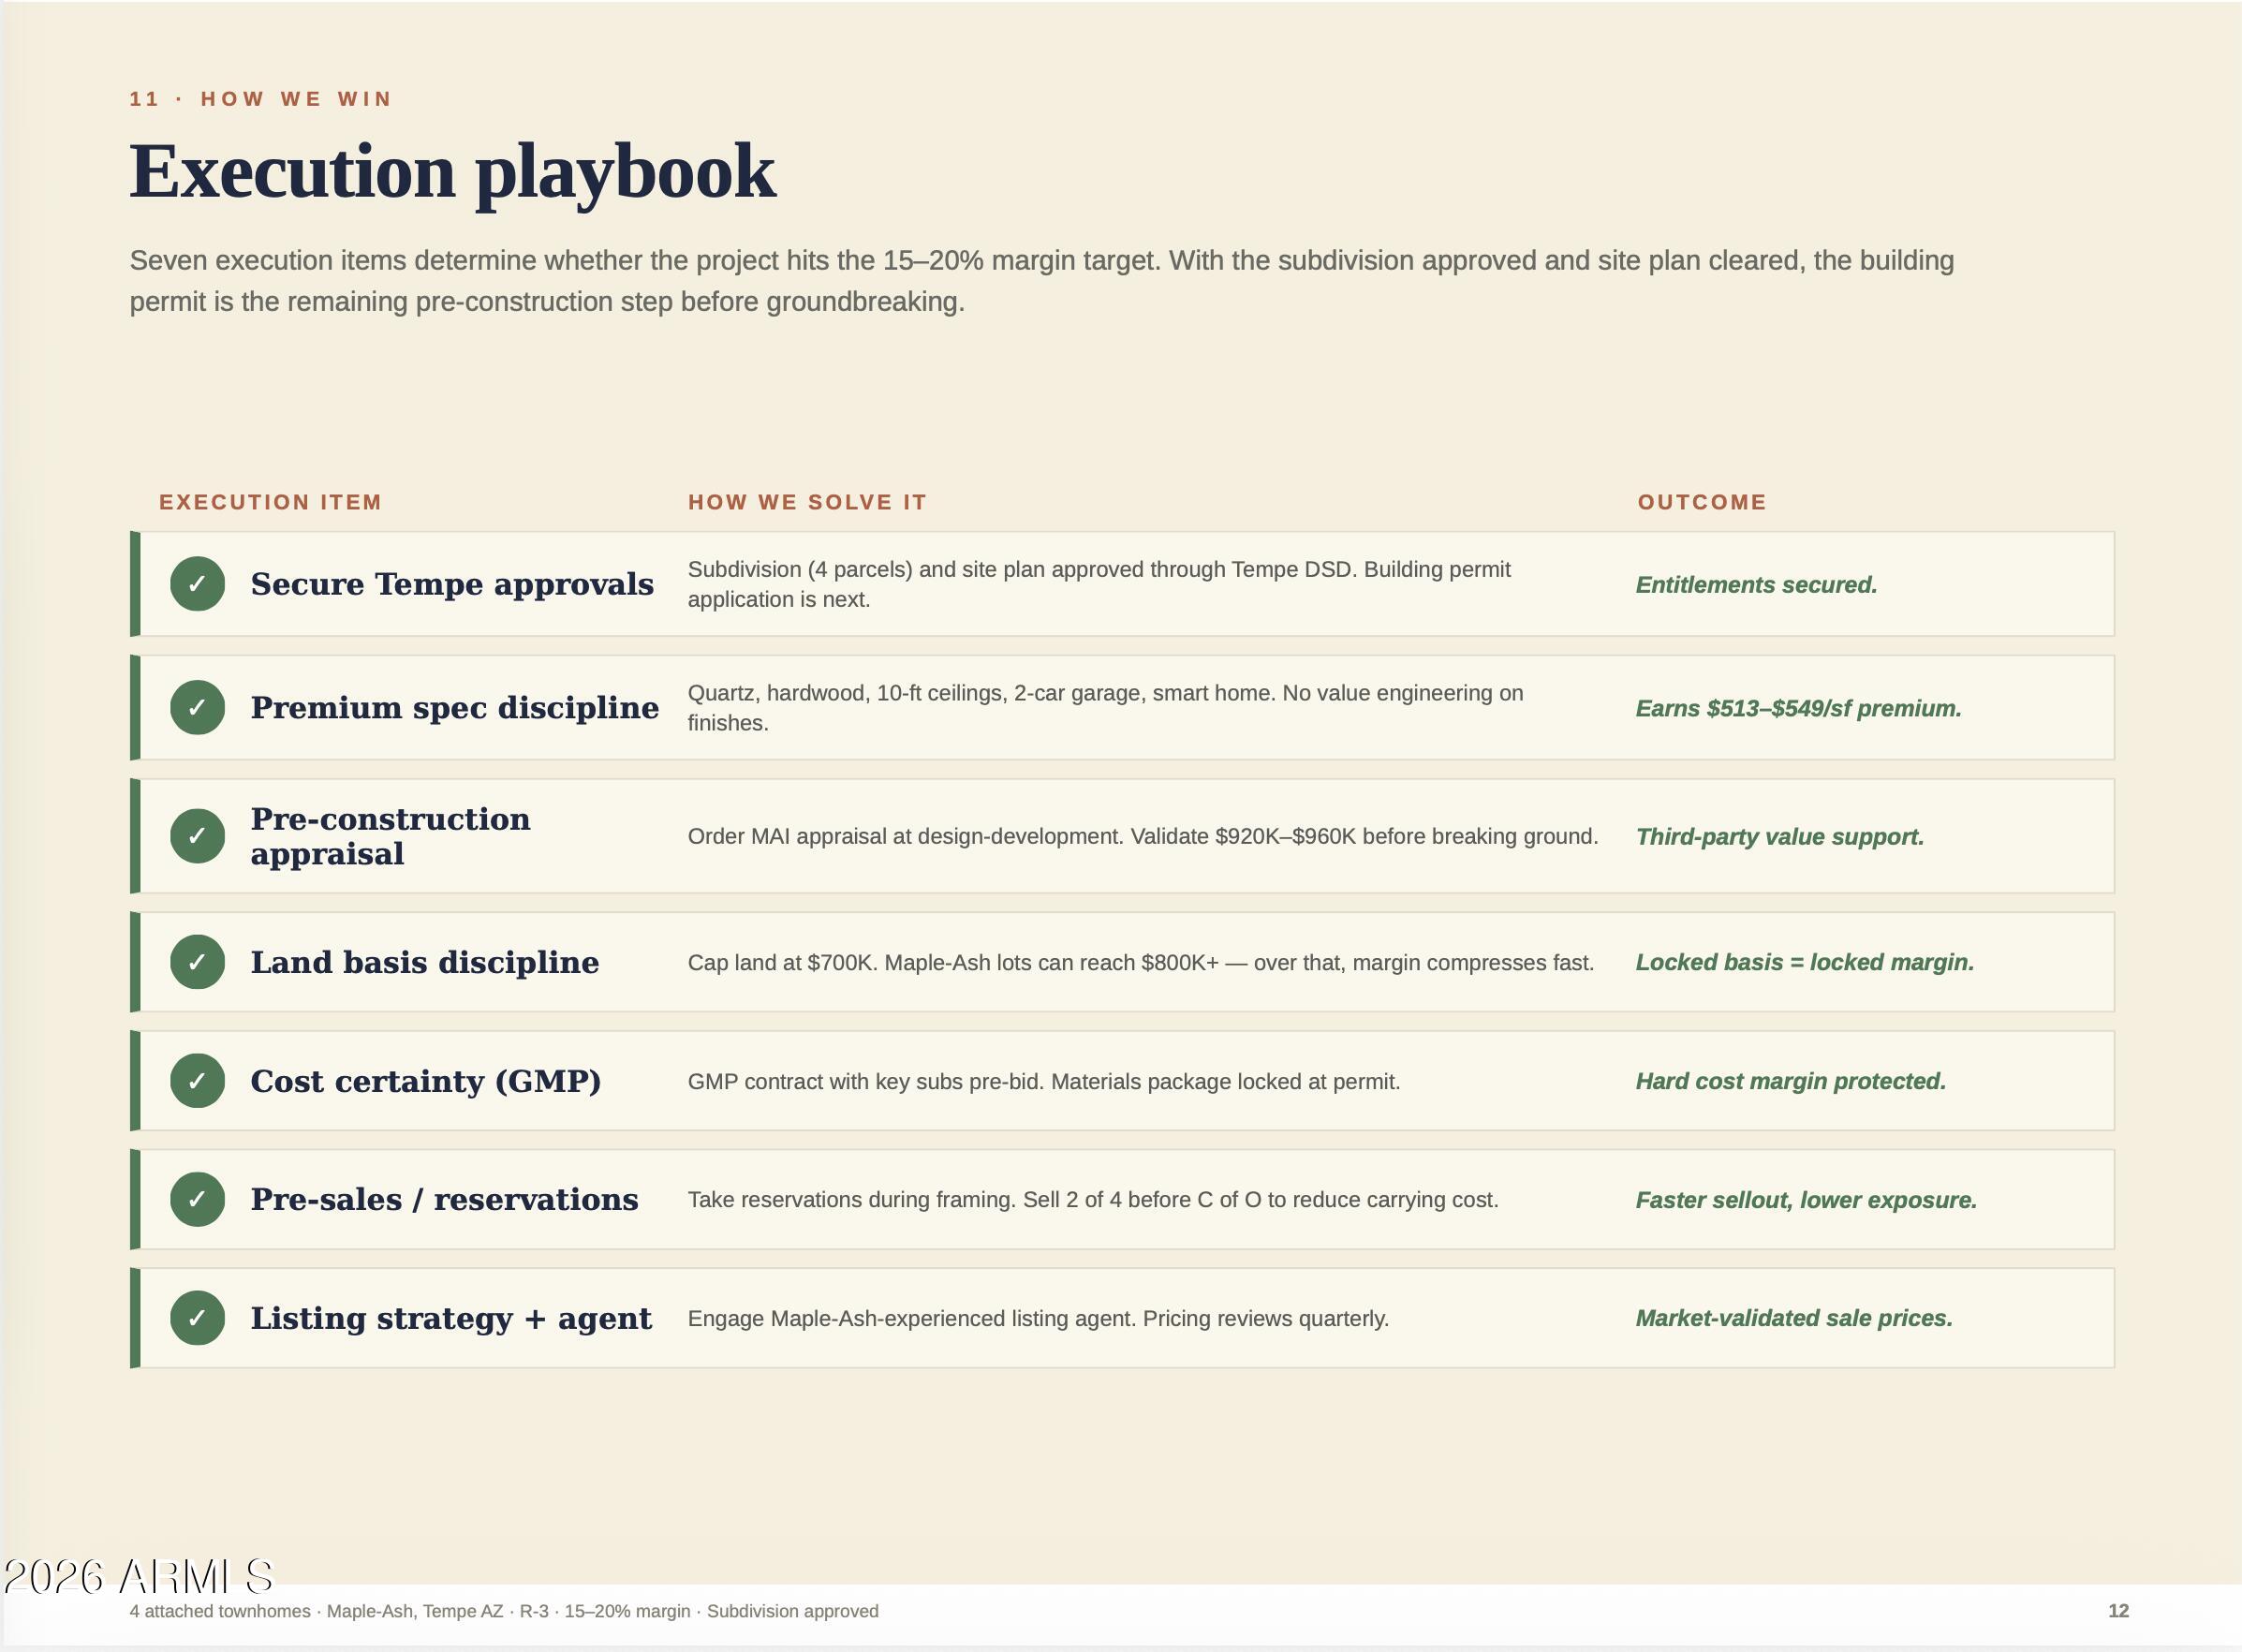Click the page number 12 in footer
The width and height of the screenshot is (2242, 1652).
pos(2118,1611)
